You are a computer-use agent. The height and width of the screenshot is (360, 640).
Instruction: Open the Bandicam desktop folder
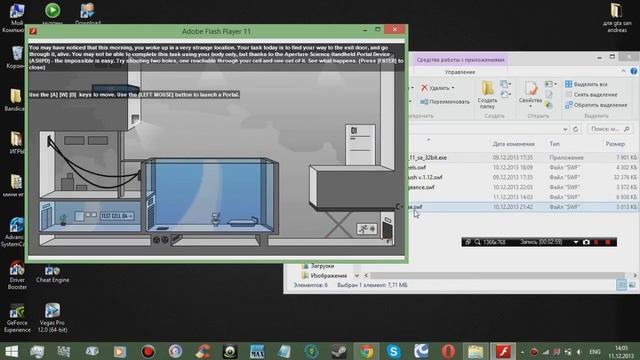coord(15,100)
